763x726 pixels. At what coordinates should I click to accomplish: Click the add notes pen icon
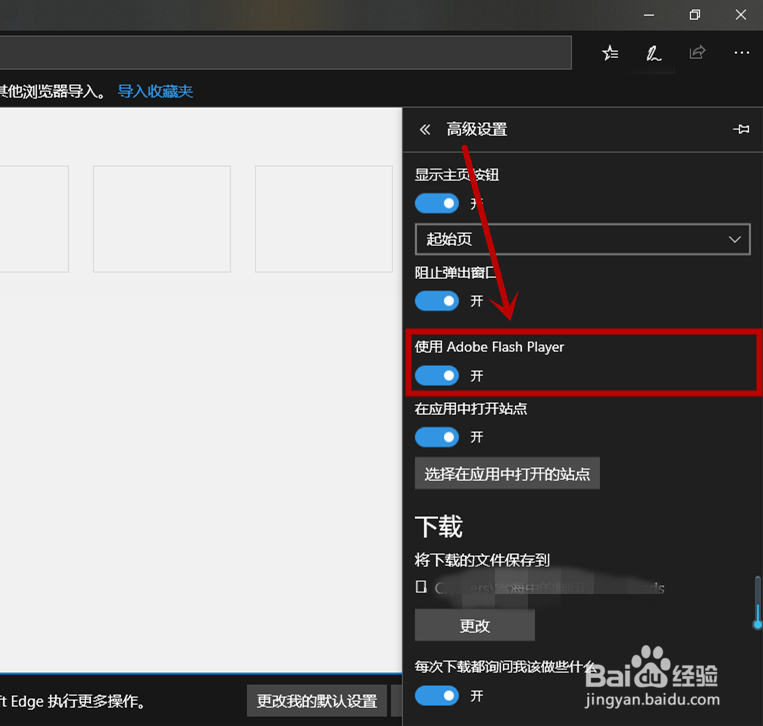pyautogui.click(x=654, y=53)
